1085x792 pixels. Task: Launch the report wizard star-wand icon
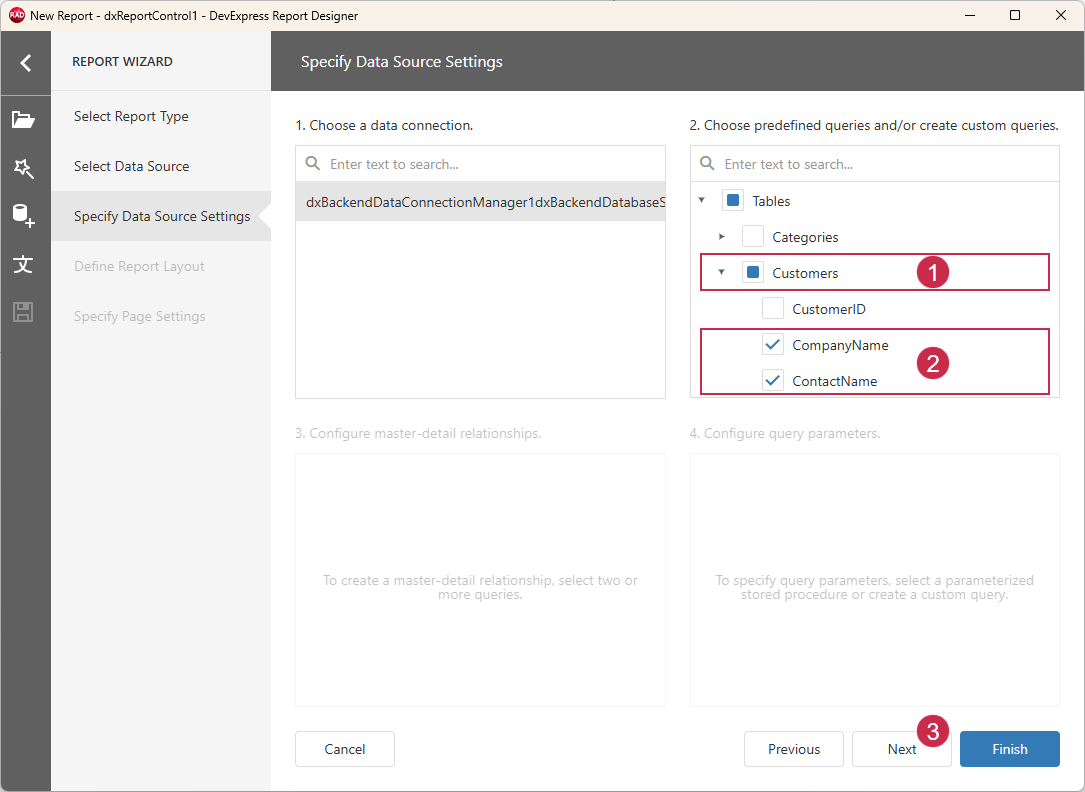coord(24,168)
